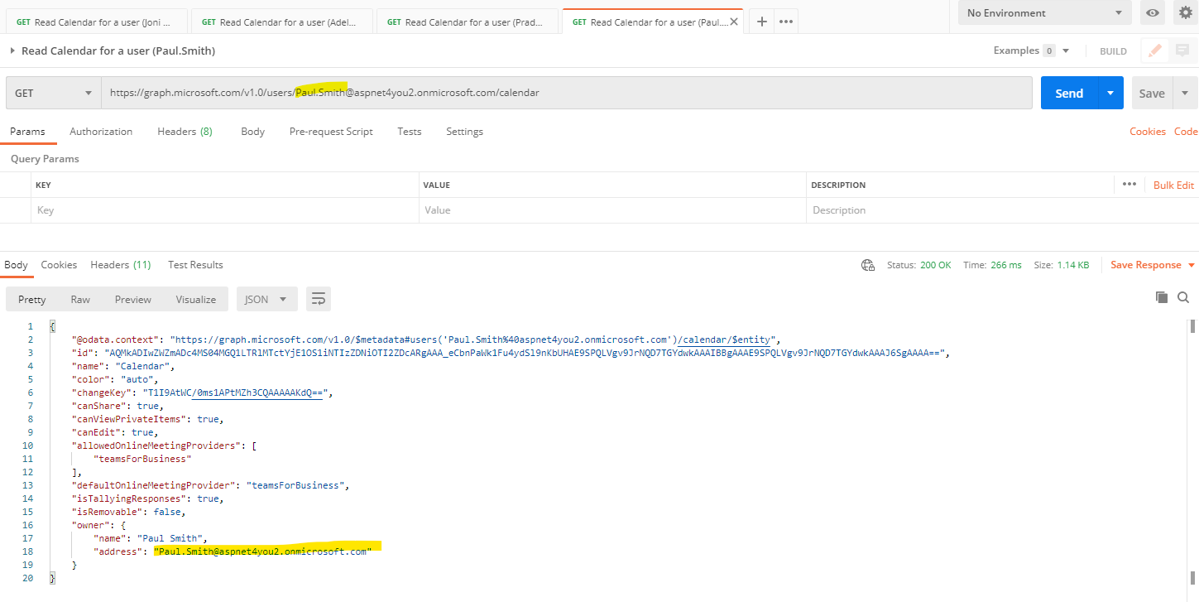
Task: Click the Status: 200 OK text
Action: pyautogui.click(x=919, y=265)
